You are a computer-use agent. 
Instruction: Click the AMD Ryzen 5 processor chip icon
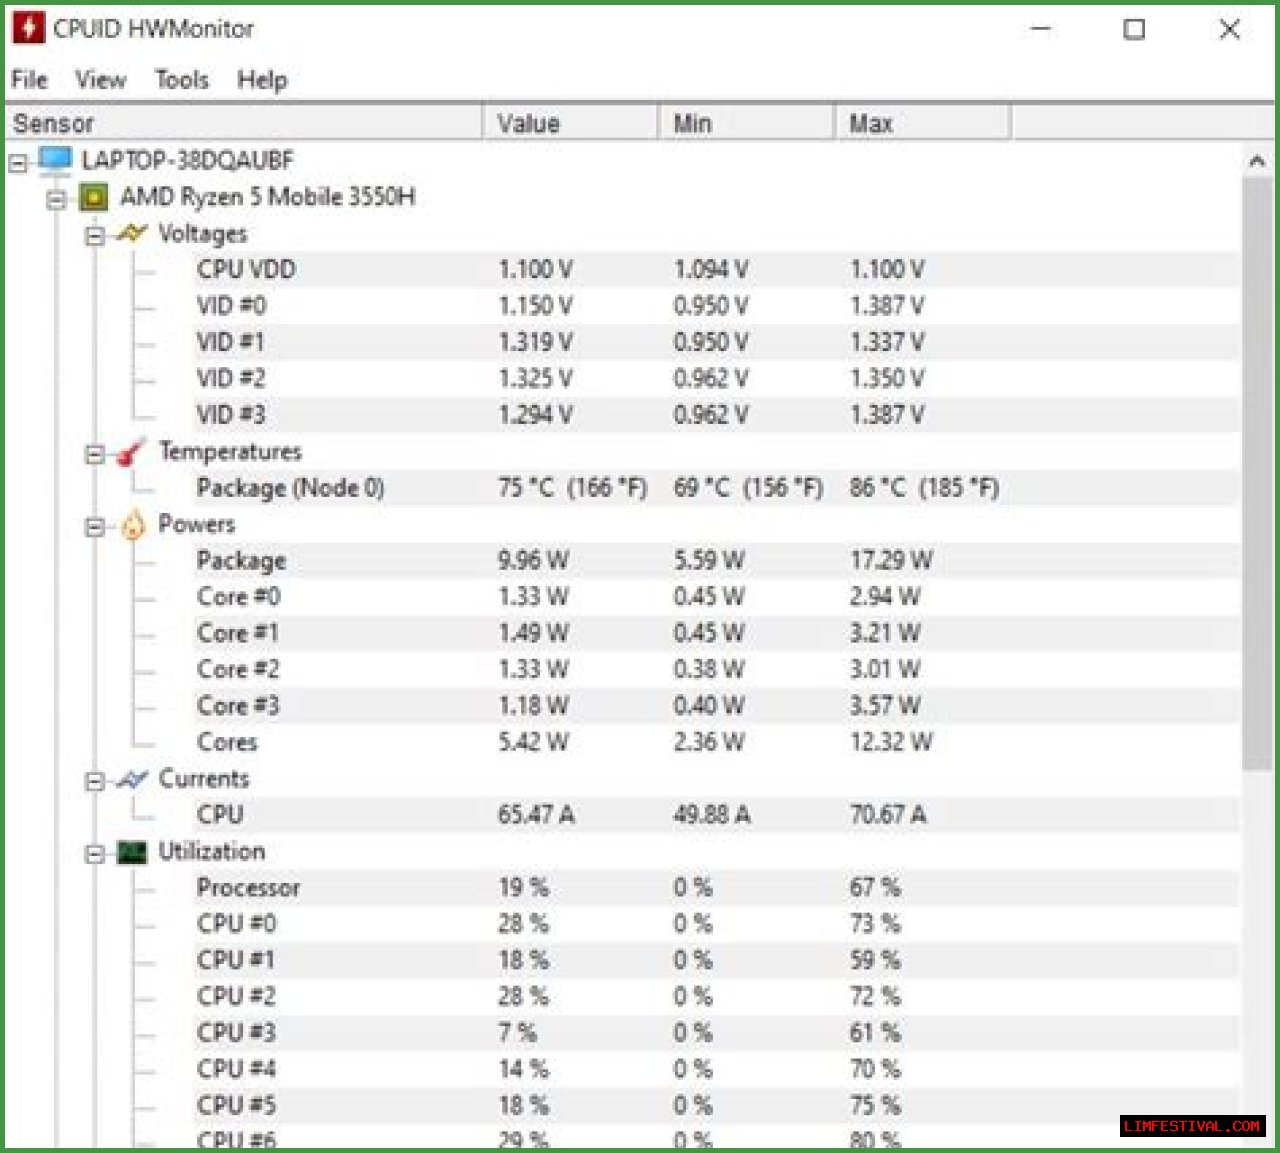(94, 197)
